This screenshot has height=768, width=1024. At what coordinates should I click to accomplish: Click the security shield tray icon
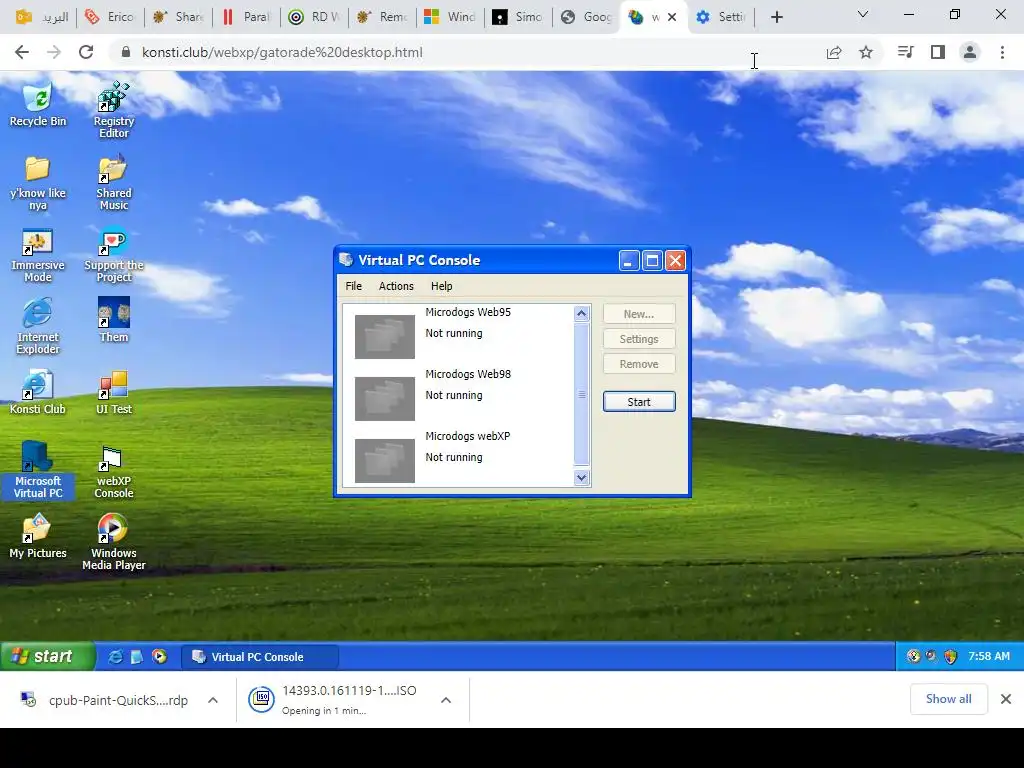pyautogui.click(x=951, y=656)
